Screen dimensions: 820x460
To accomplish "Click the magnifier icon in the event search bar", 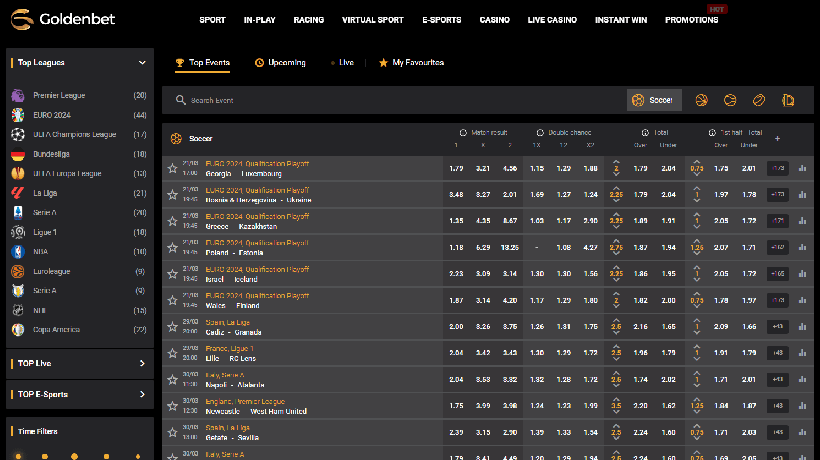I will (180, 100).
